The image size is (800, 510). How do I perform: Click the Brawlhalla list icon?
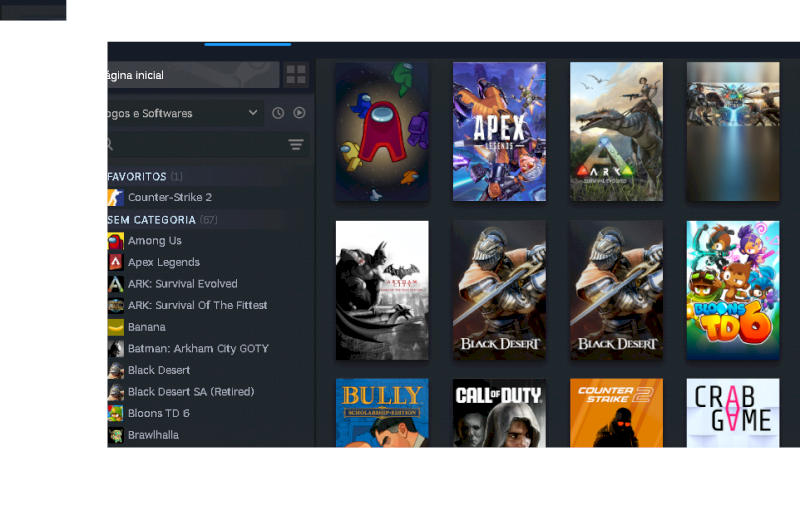(116, 435)
